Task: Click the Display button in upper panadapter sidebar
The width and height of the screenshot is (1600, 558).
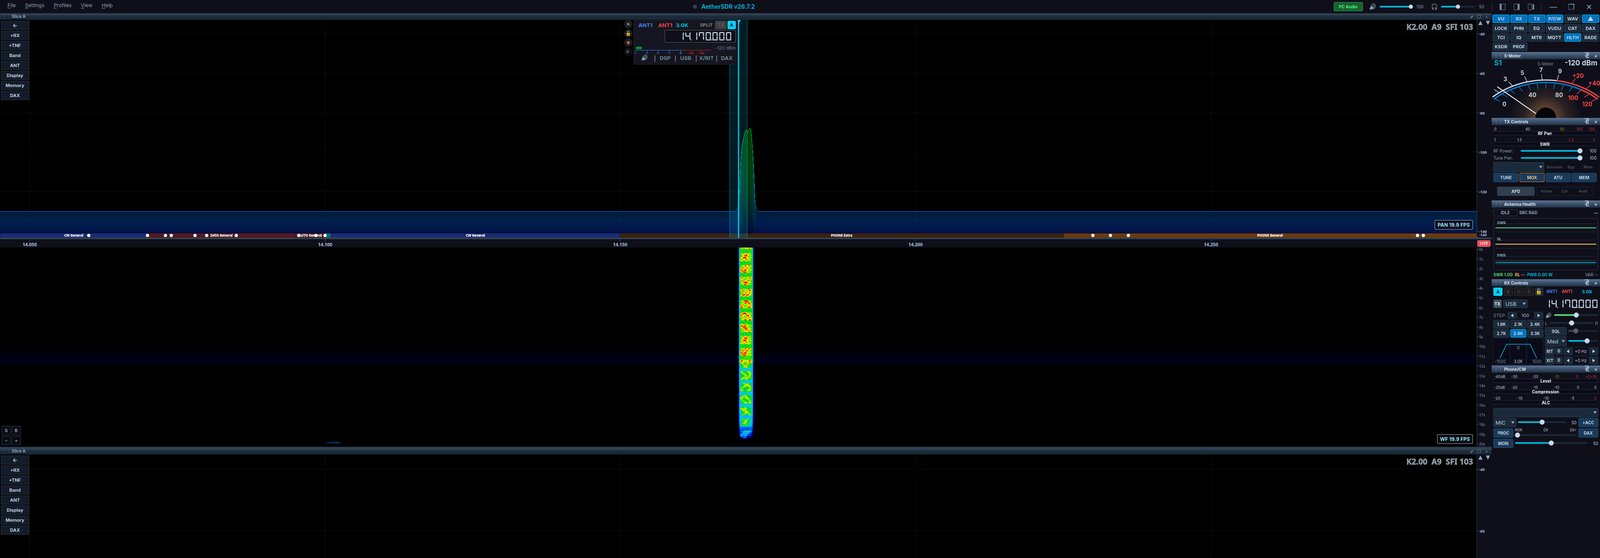Action: 15,75
